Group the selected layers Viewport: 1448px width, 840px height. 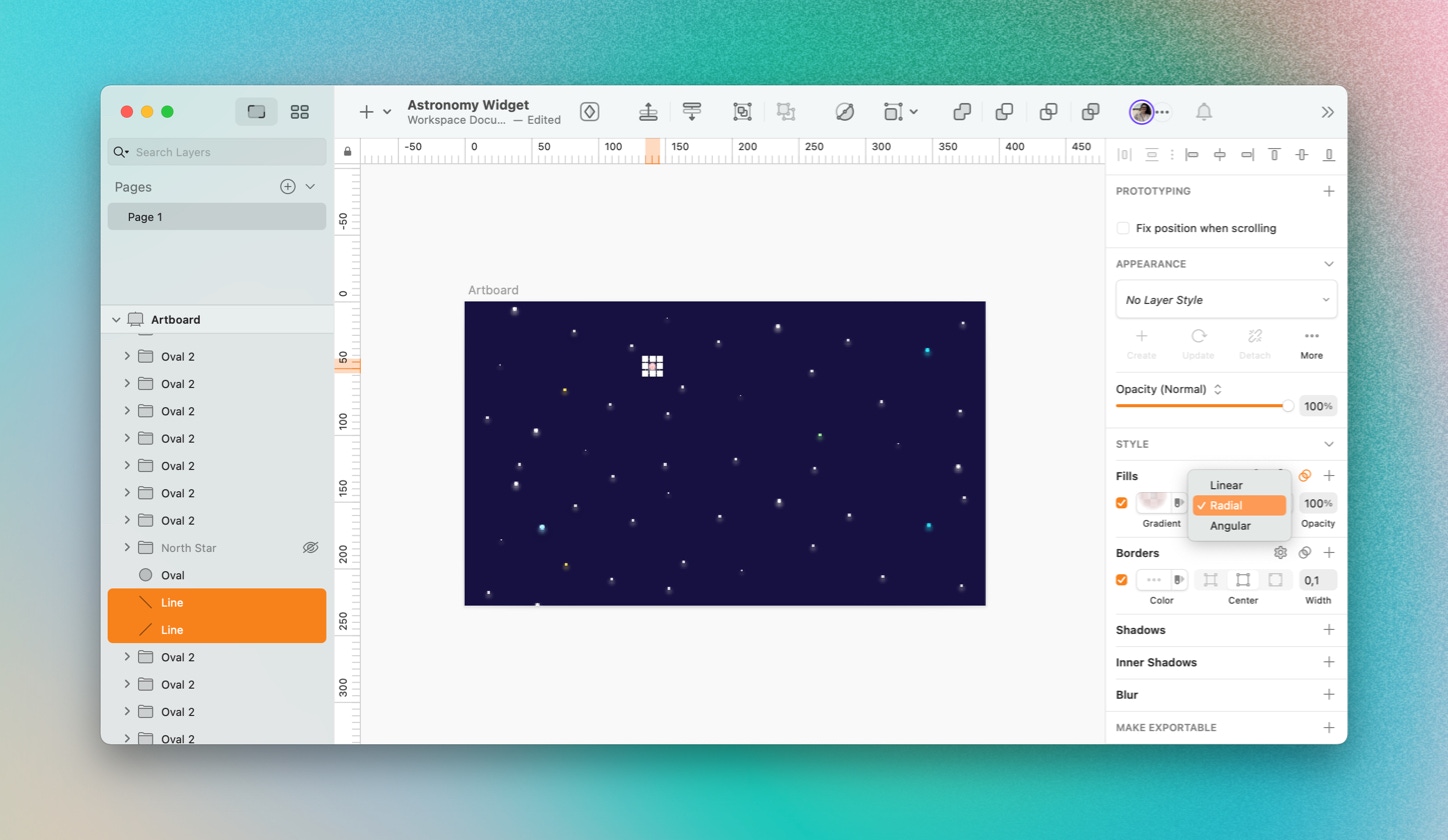742,112
